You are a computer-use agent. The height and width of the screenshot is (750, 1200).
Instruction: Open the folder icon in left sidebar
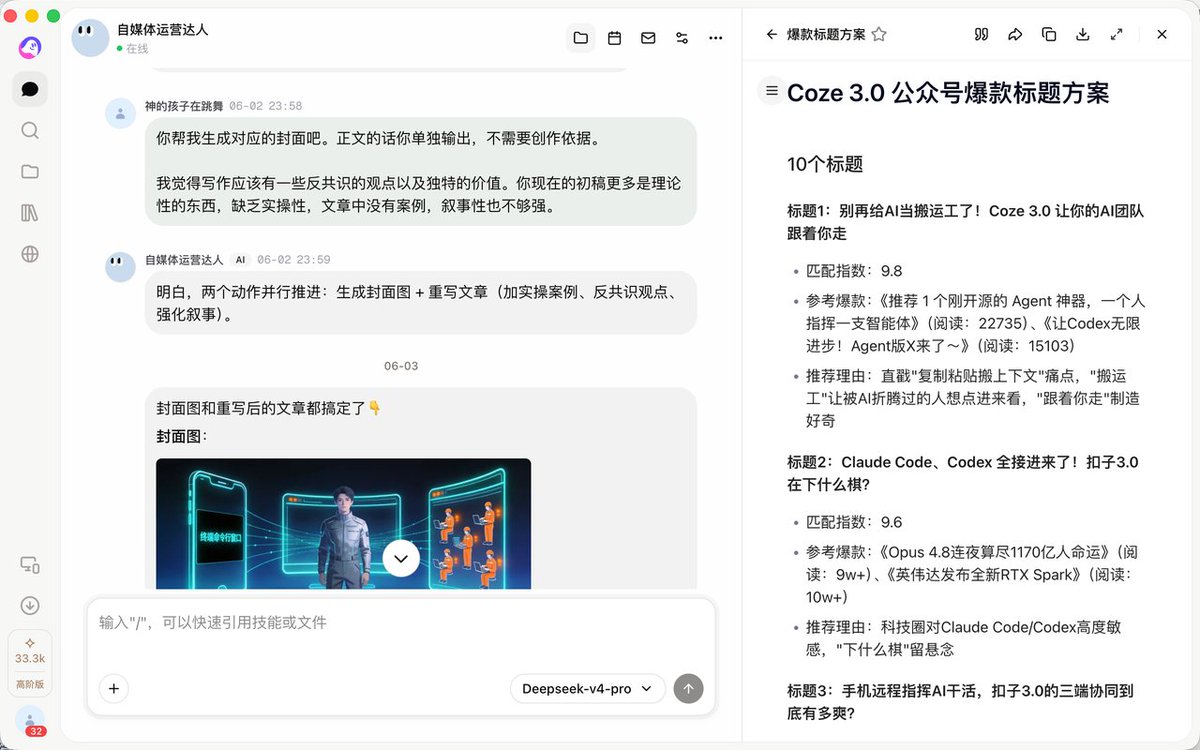pos(30,171)
